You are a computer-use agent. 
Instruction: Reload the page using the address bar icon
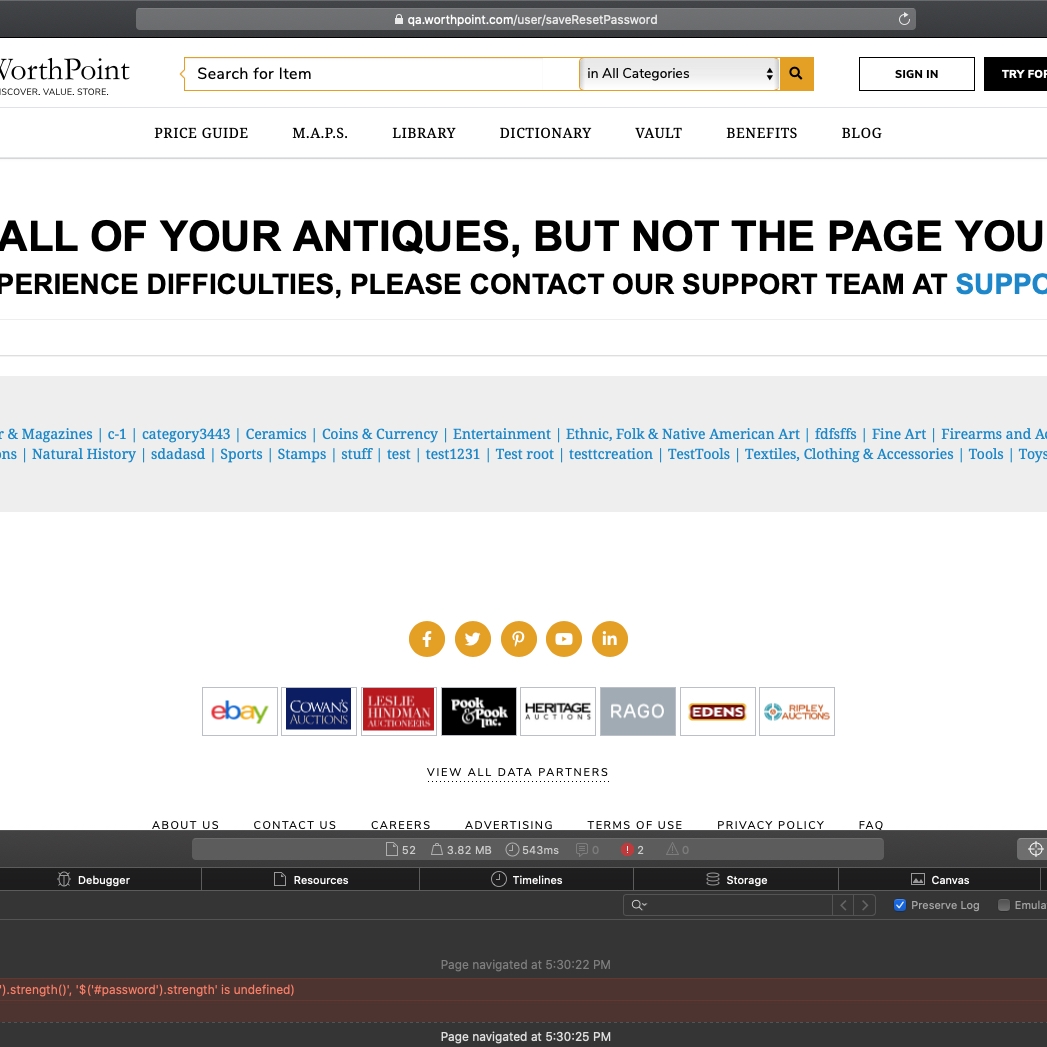coord(904,19)
